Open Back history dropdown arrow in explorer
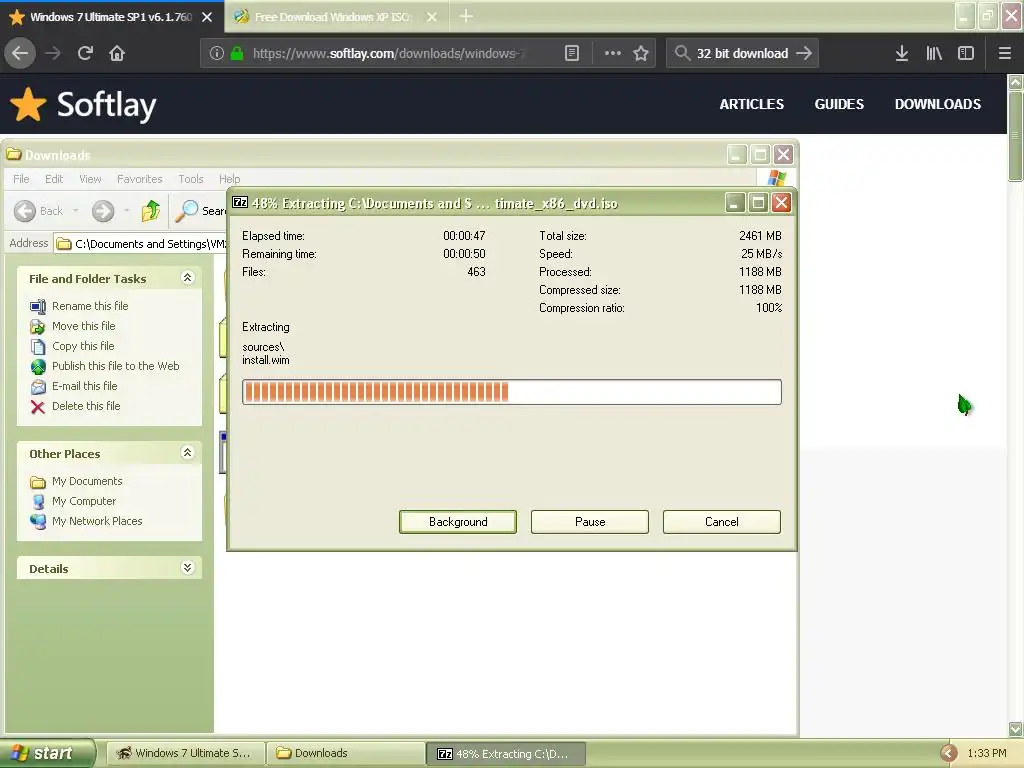Image resolution: width=1024 pixels, height=768 pixels. pyautogui.click(x=76, y=211)
